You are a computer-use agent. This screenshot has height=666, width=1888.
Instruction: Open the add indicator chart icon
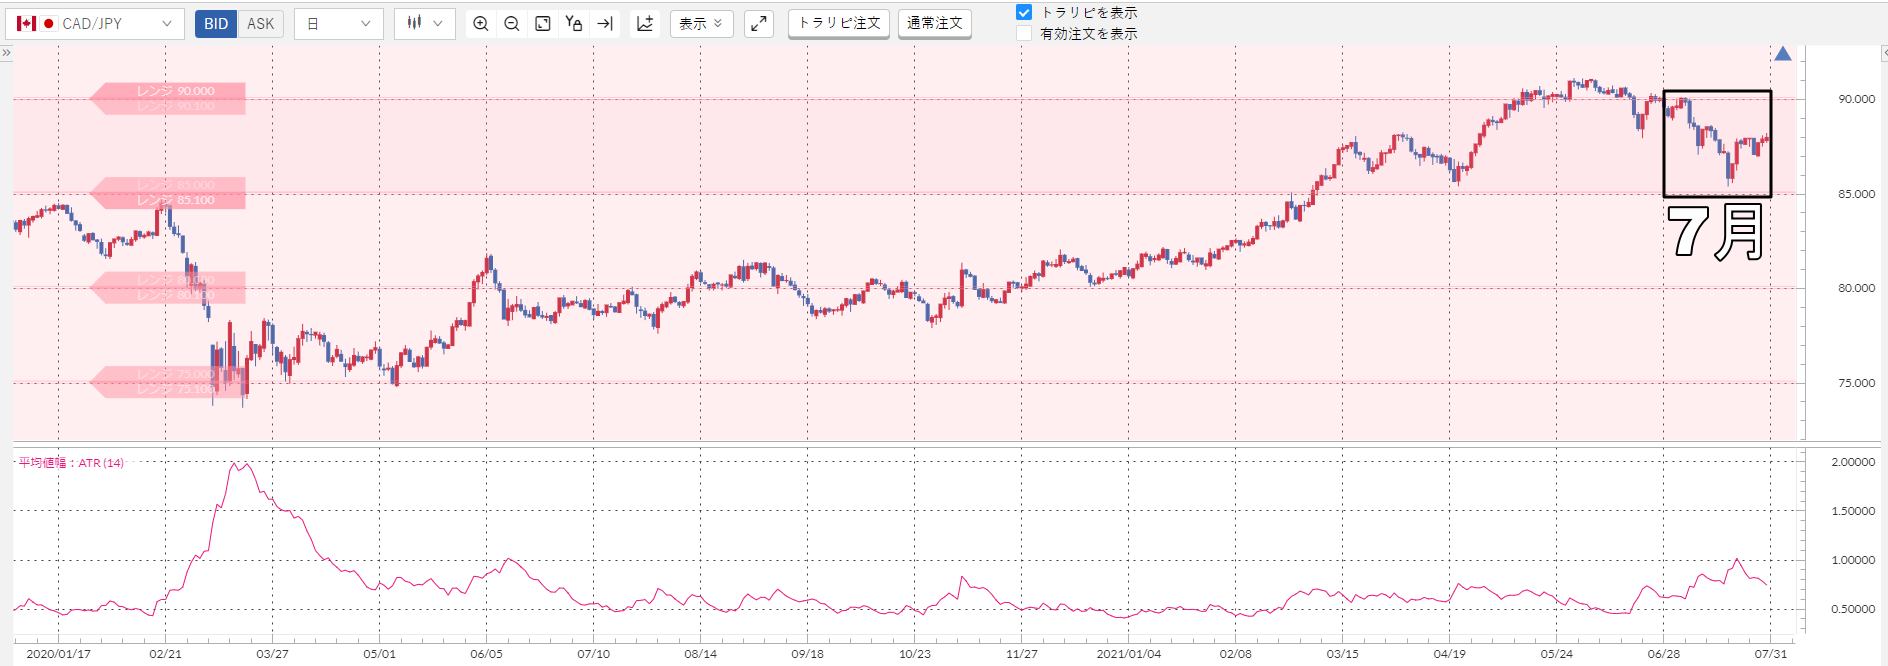point(645,24)
